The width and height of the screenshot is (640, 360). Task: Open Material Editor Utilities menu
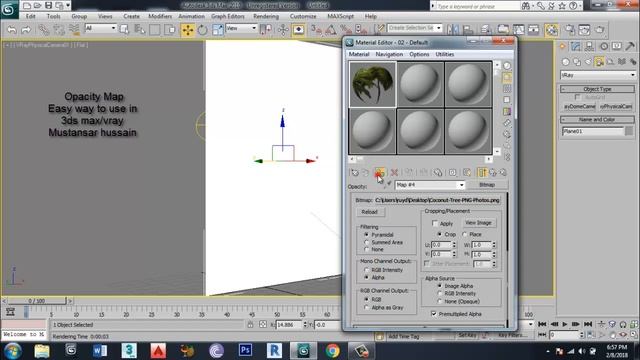pos(445,54)
